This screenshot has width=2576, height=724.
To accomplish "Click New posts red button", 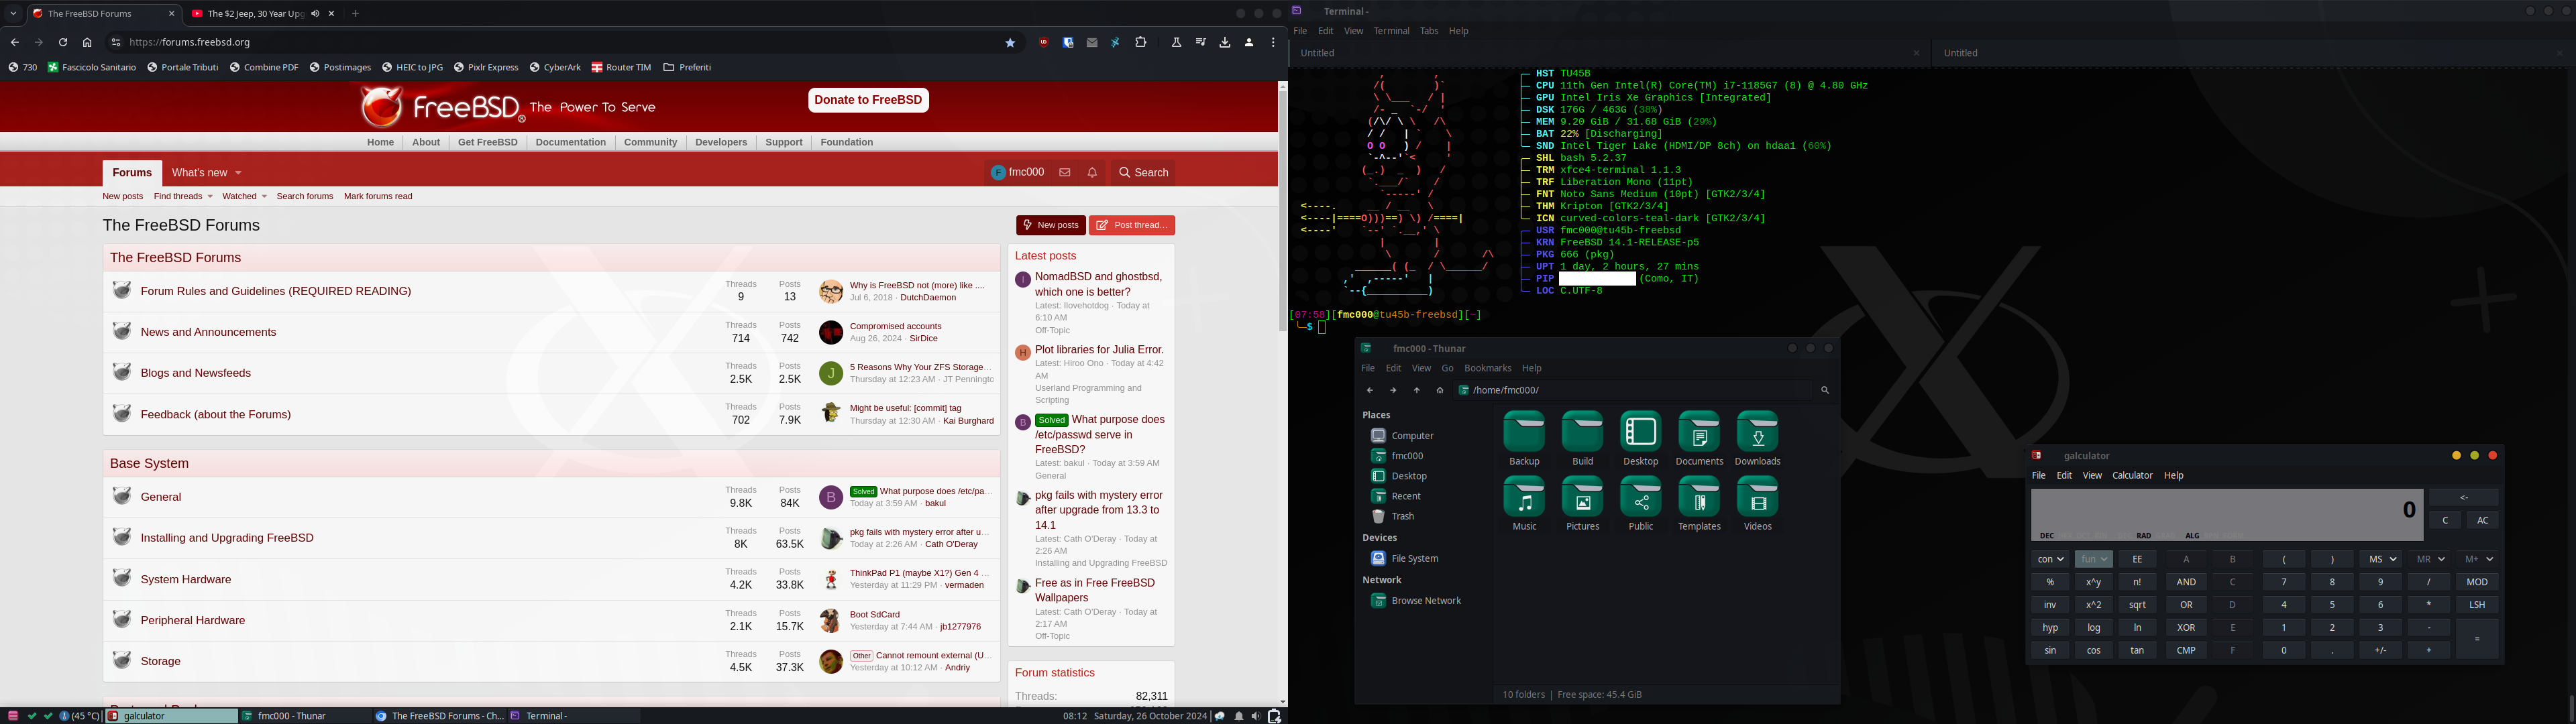I will click(1050, 225).
